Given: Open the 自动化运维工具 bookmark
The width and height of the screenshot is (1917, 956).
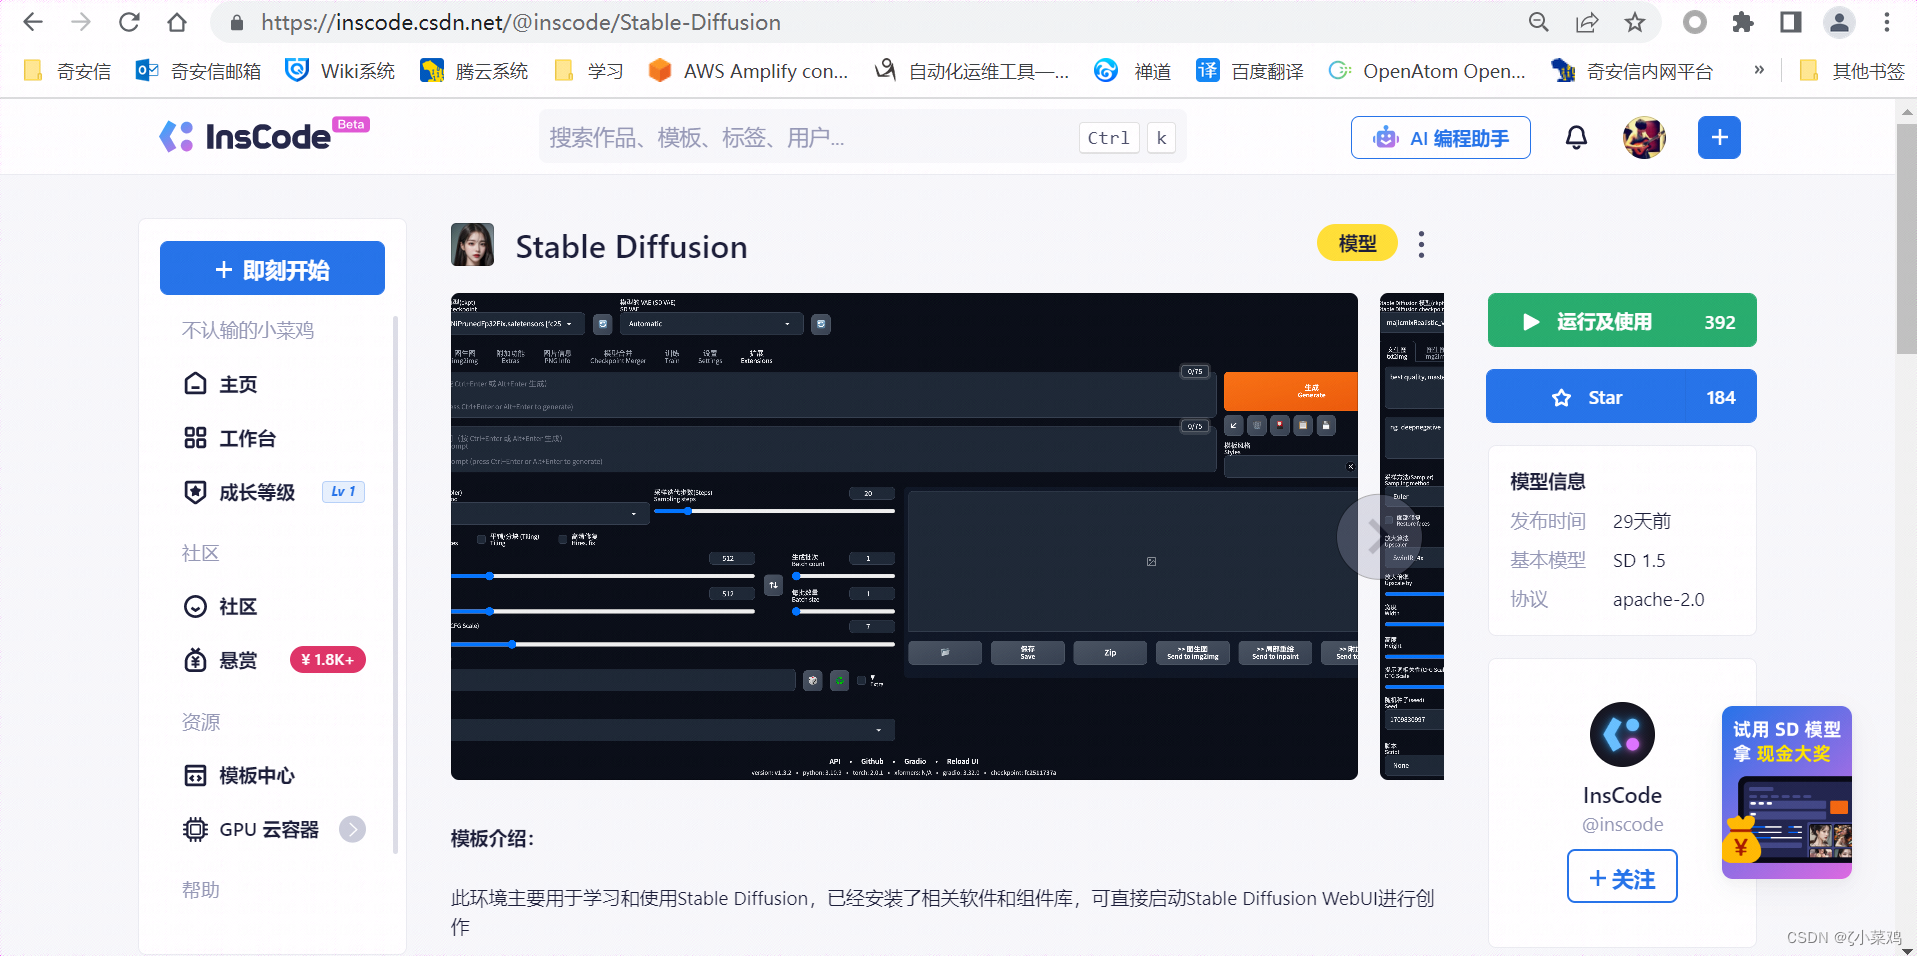Looking at the screenshot, I should [972, 70].
